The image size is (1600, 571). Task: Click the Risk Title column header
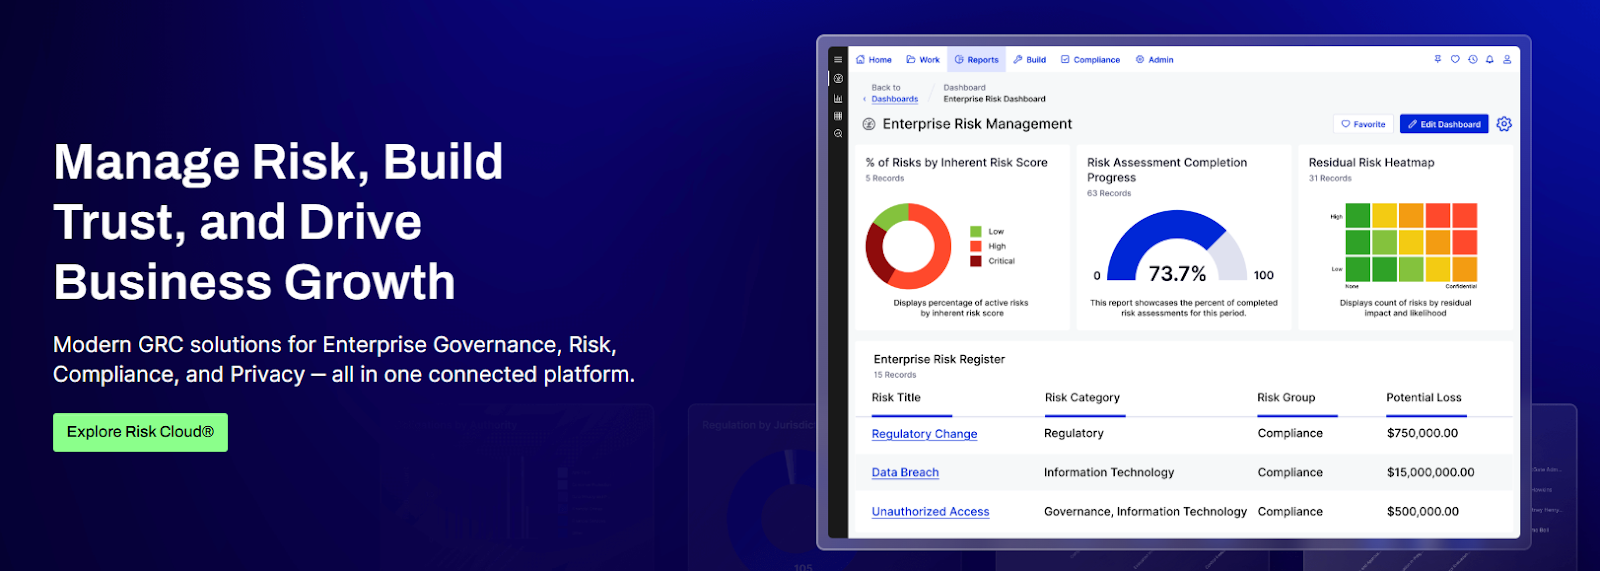(x=896, y=398)
